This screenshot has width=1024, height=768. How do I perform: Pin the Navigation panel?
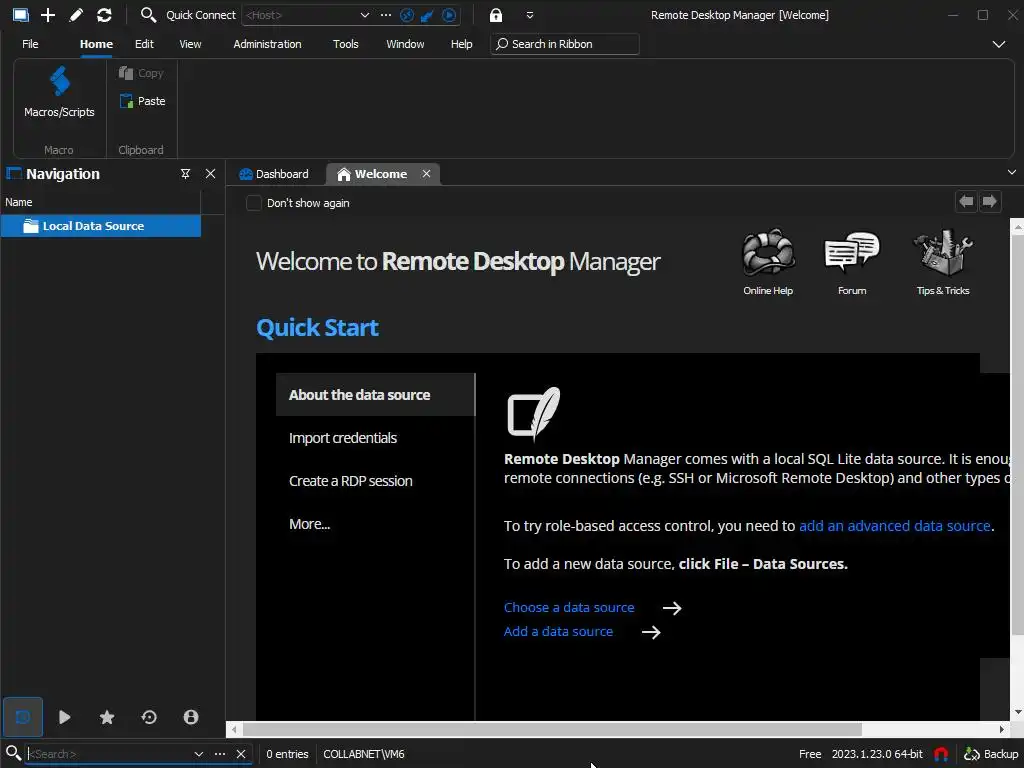(x=185, y=174)
